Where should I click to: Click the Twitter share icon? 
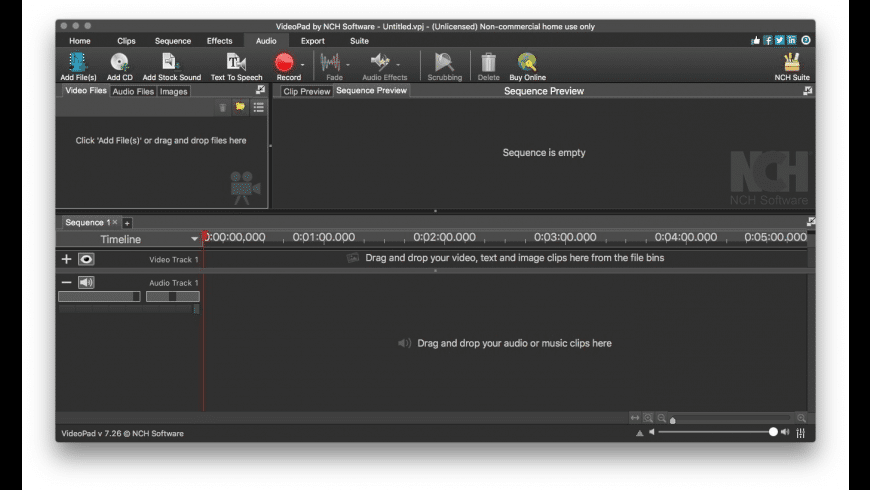pyautogui.click(x=780, y=40)
